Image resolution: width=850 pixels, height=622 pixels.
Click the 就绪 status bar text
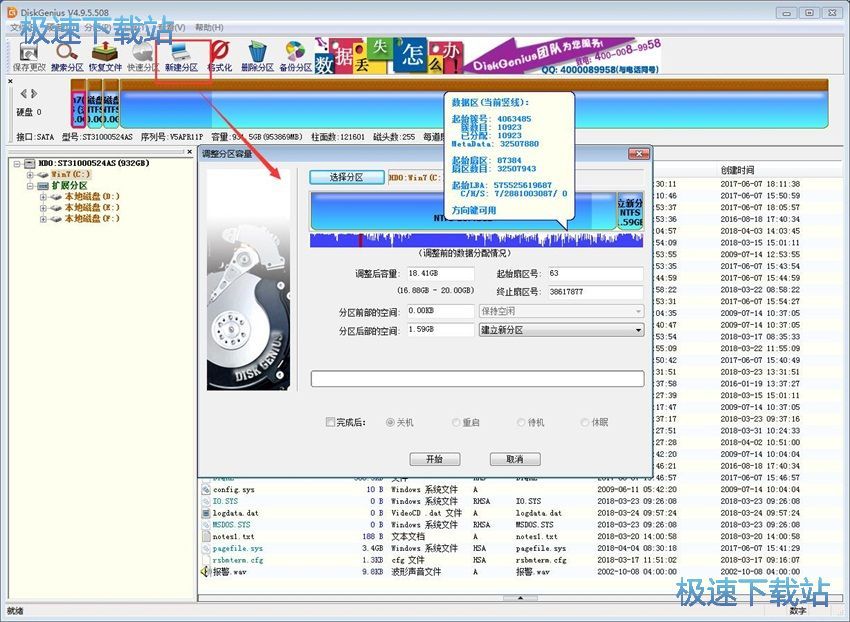(15, 611)
